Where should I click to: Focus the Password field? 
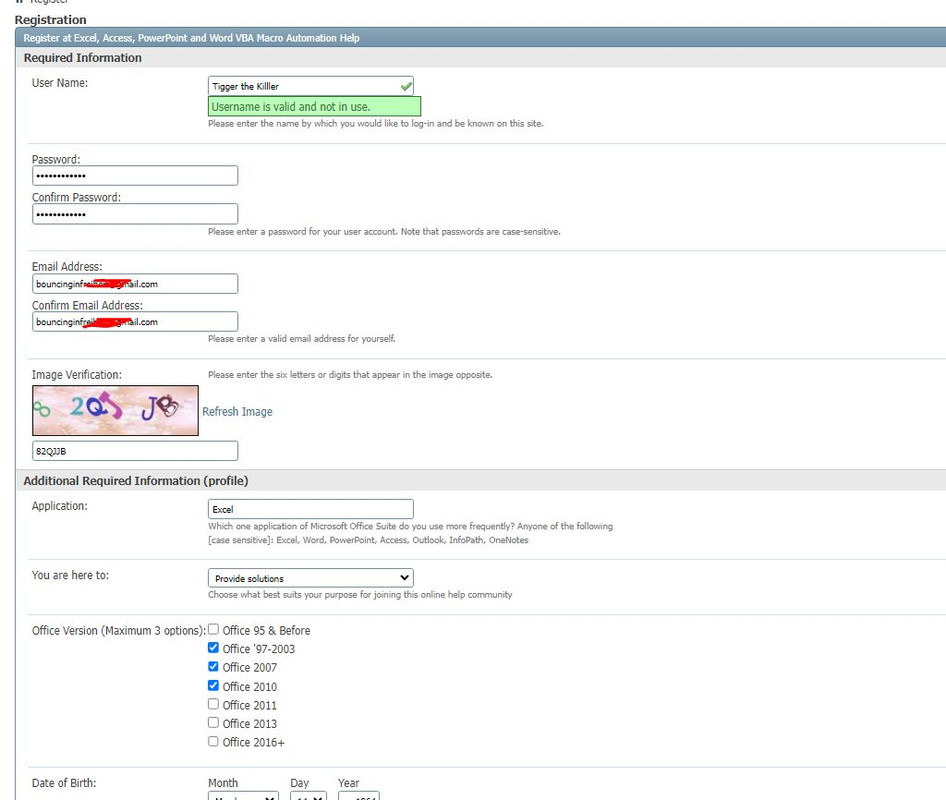click(135, 176)
